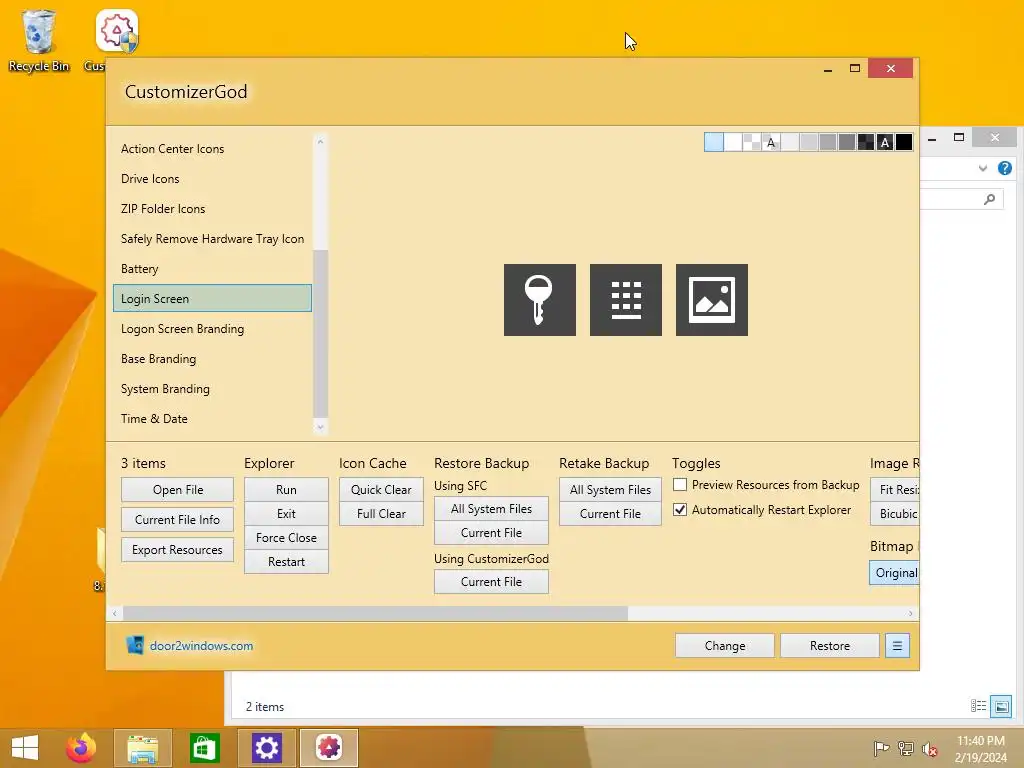Uncheck Automatically Restart Explorer
The image size is (1024, 768).
coord(680,509)
